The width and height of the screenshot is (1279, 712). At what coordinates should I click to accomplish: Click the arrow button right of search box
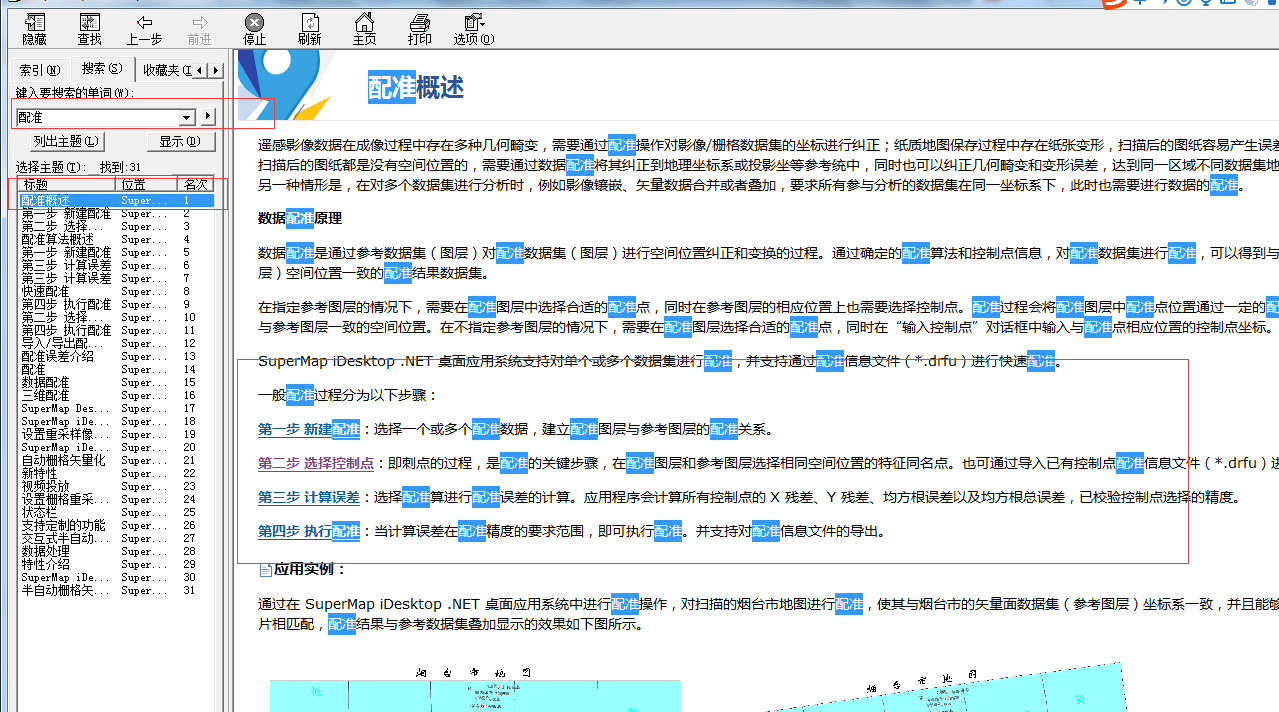[208, 117]
